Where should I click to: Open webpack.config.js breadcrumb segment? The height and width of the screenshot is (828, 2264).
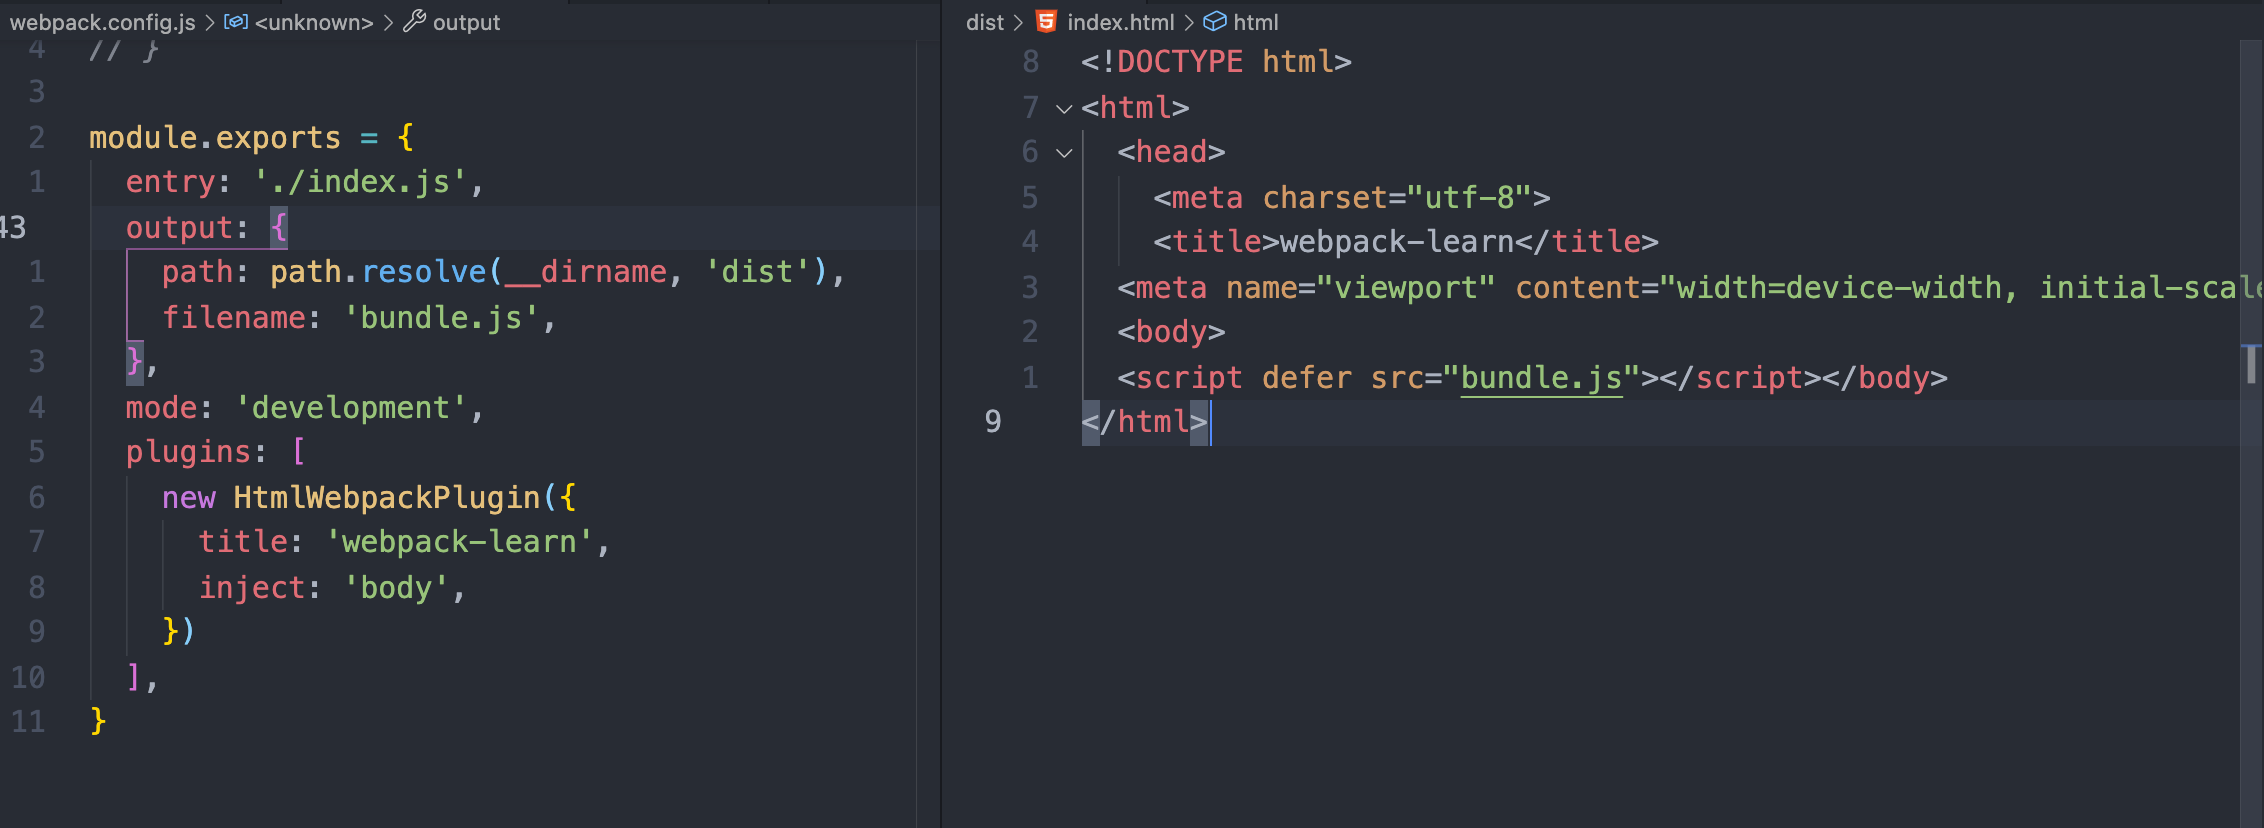pos(103,22)
